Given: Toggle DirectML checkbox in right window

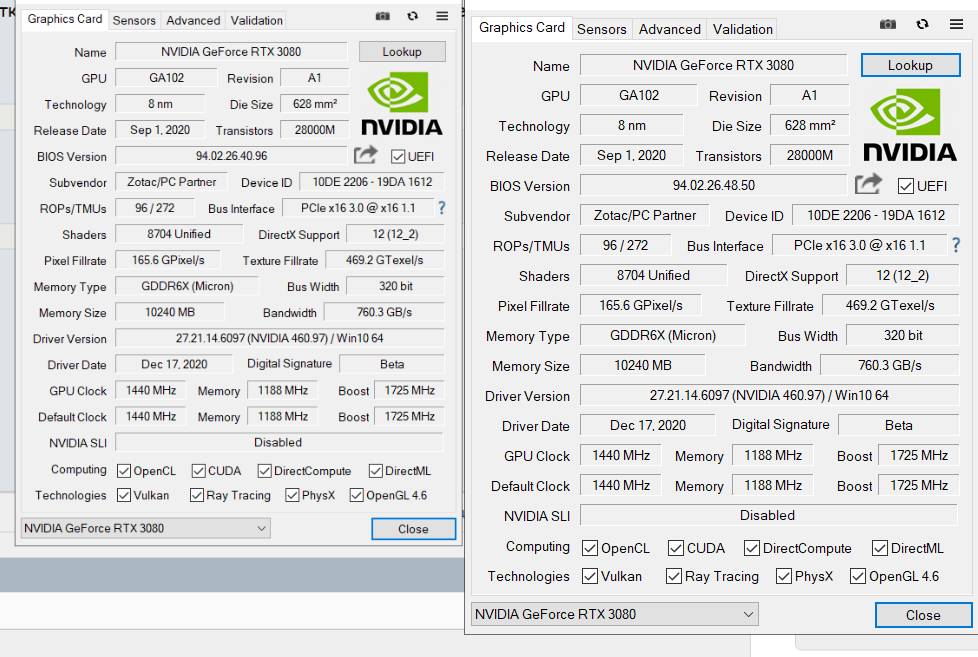Looking at the screenshot, I should (879, 548).
